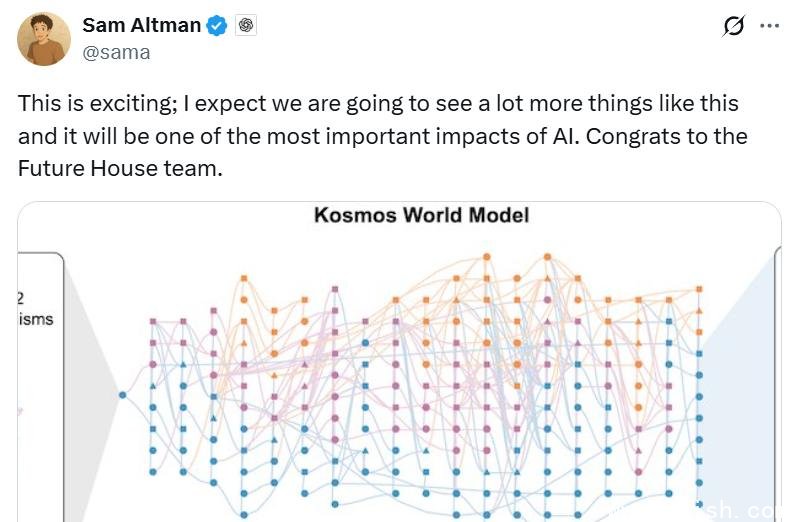Open Grok via the slashed-circle icon
Screen dimensions: 792x522
click(733, 27)
